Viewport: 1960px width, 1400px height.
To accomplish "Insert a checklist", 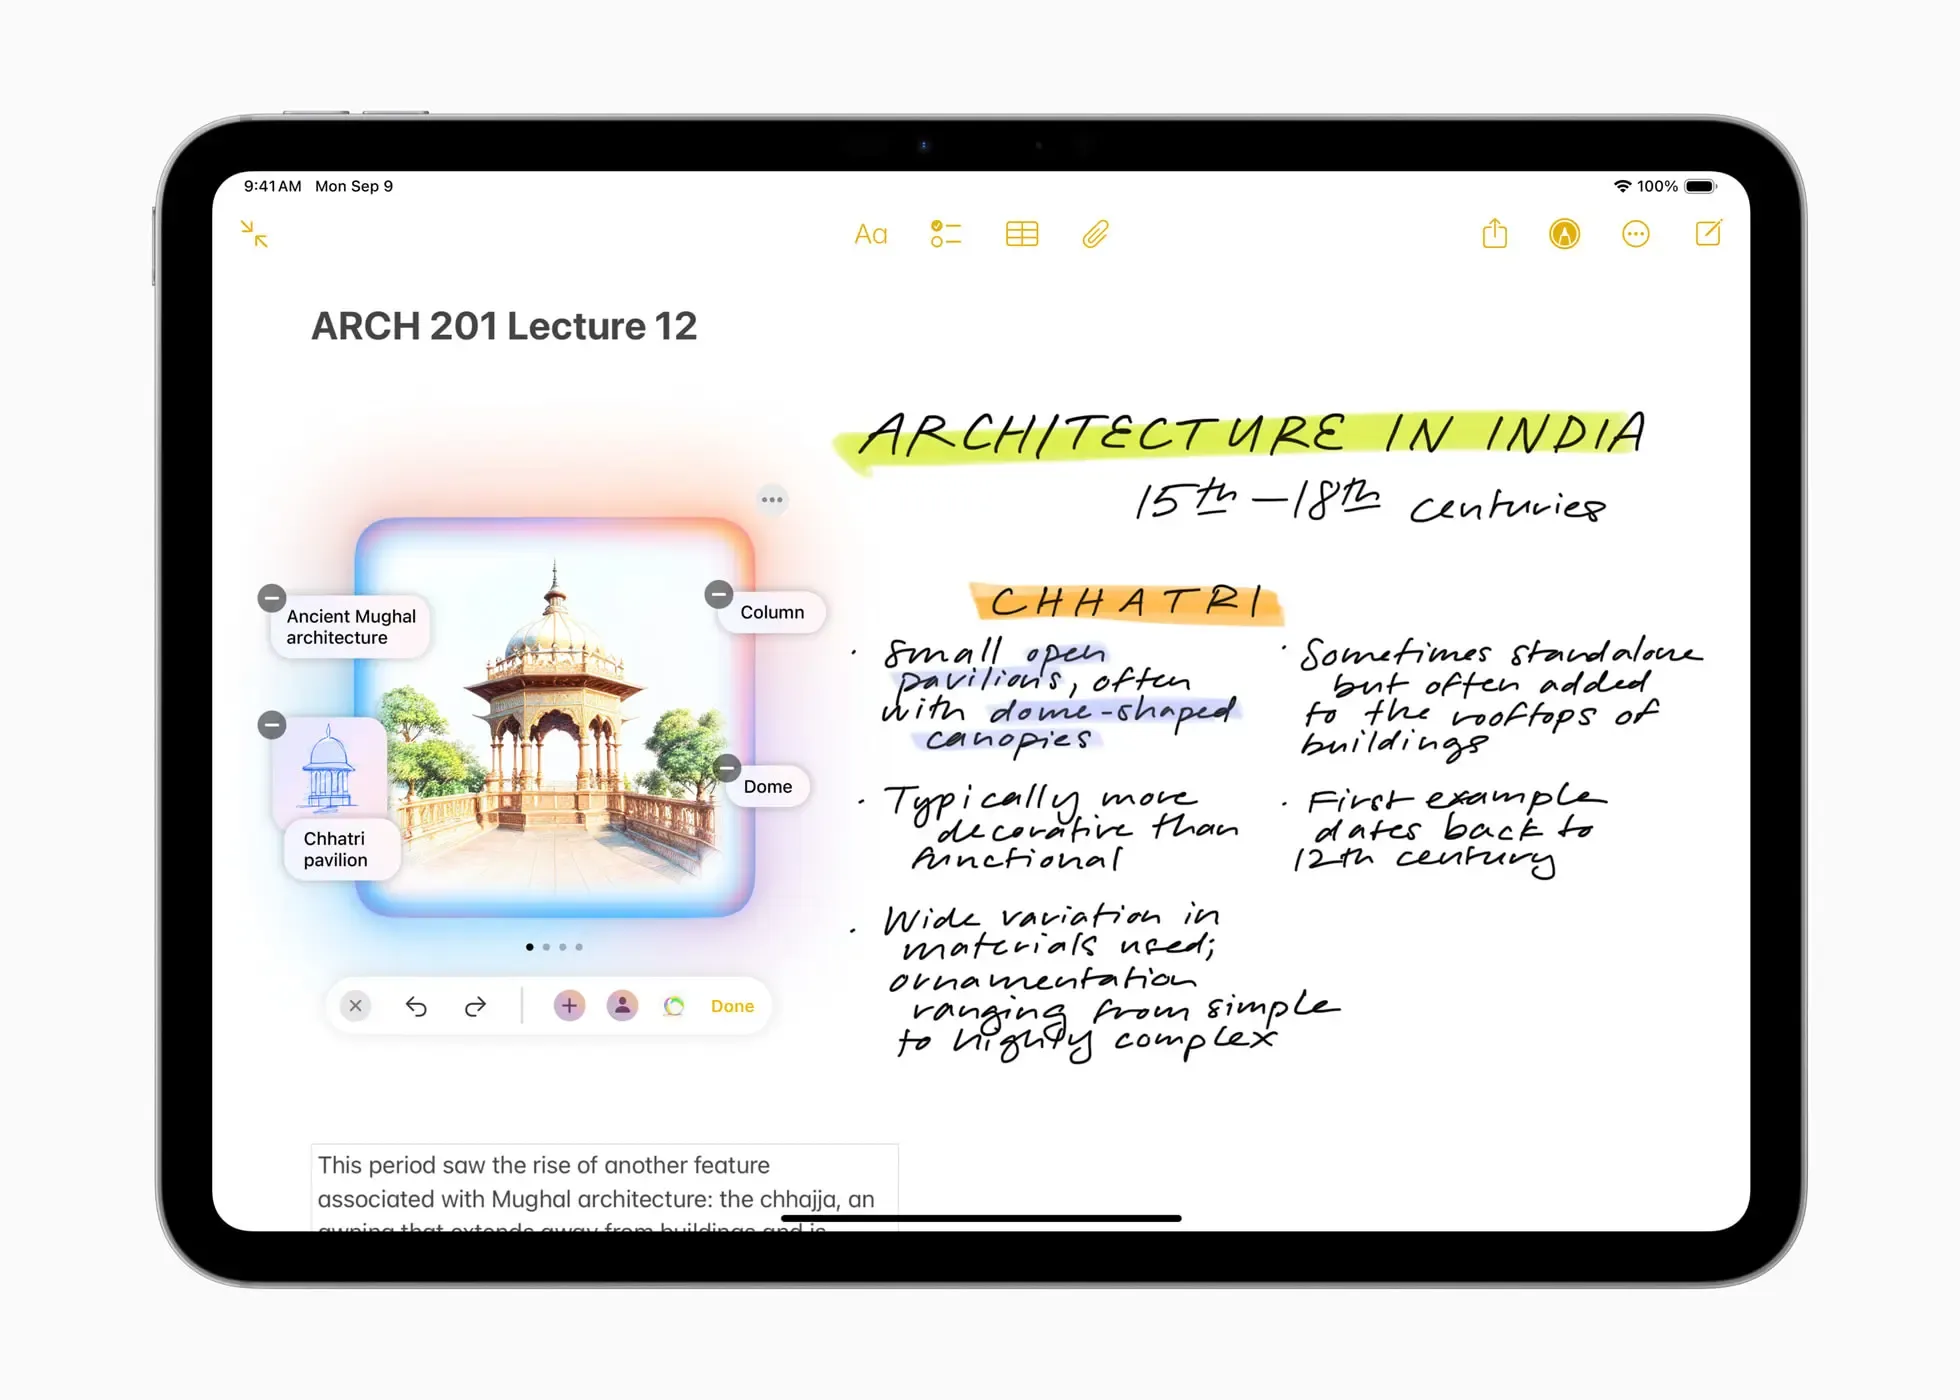I will tap(944, 234).
